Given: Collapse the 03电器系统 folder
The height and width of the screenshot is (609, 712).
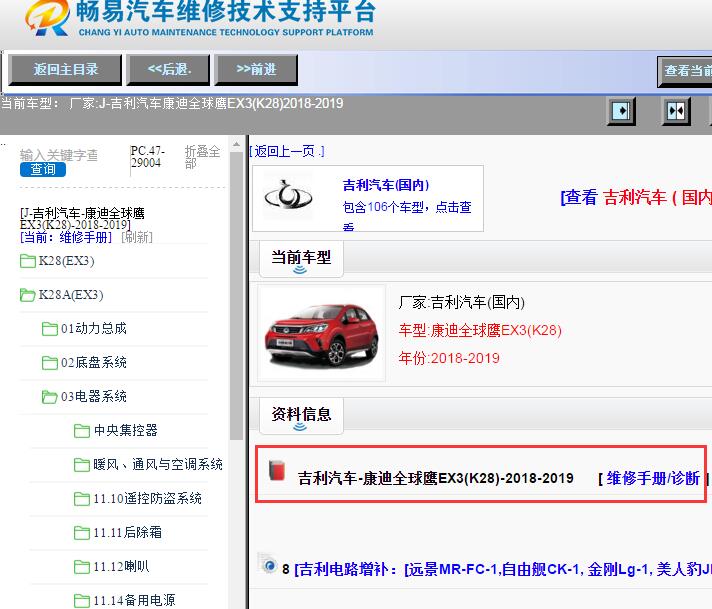Looking at the screenshot, I should 50,397.
